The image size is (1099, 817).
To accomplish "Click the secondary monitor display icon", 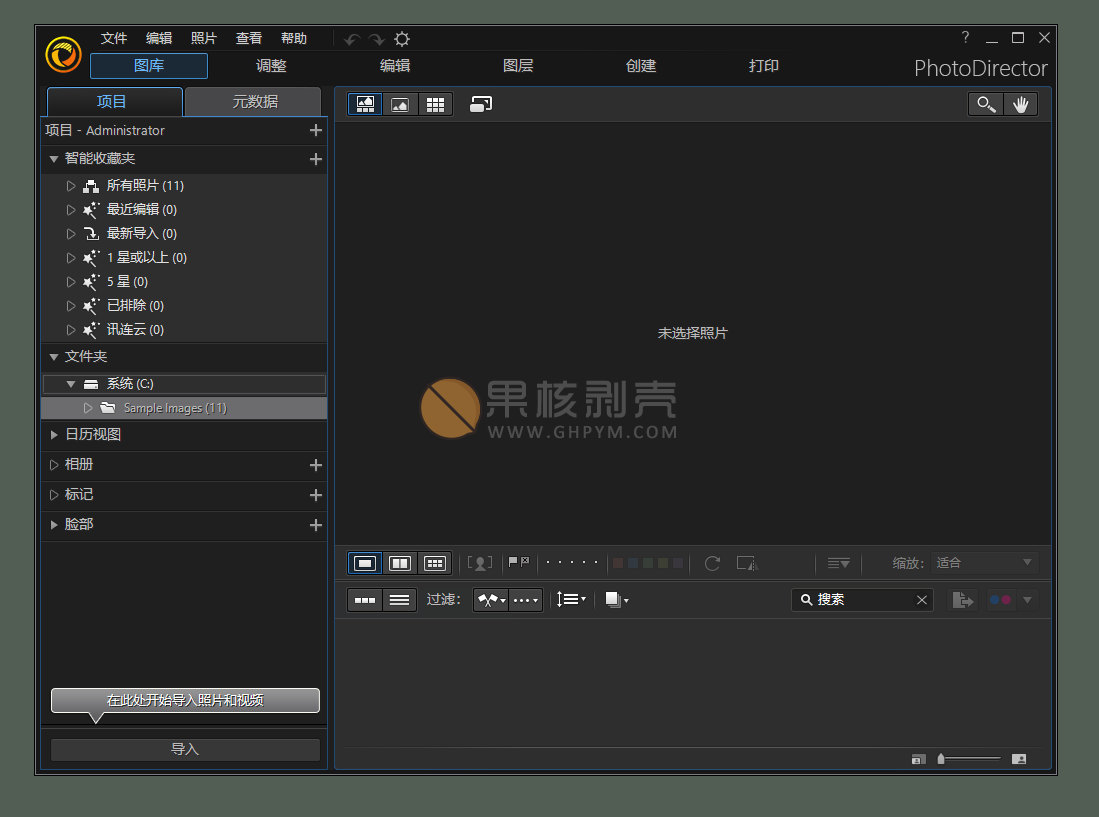I will click(x=481, y=104).
